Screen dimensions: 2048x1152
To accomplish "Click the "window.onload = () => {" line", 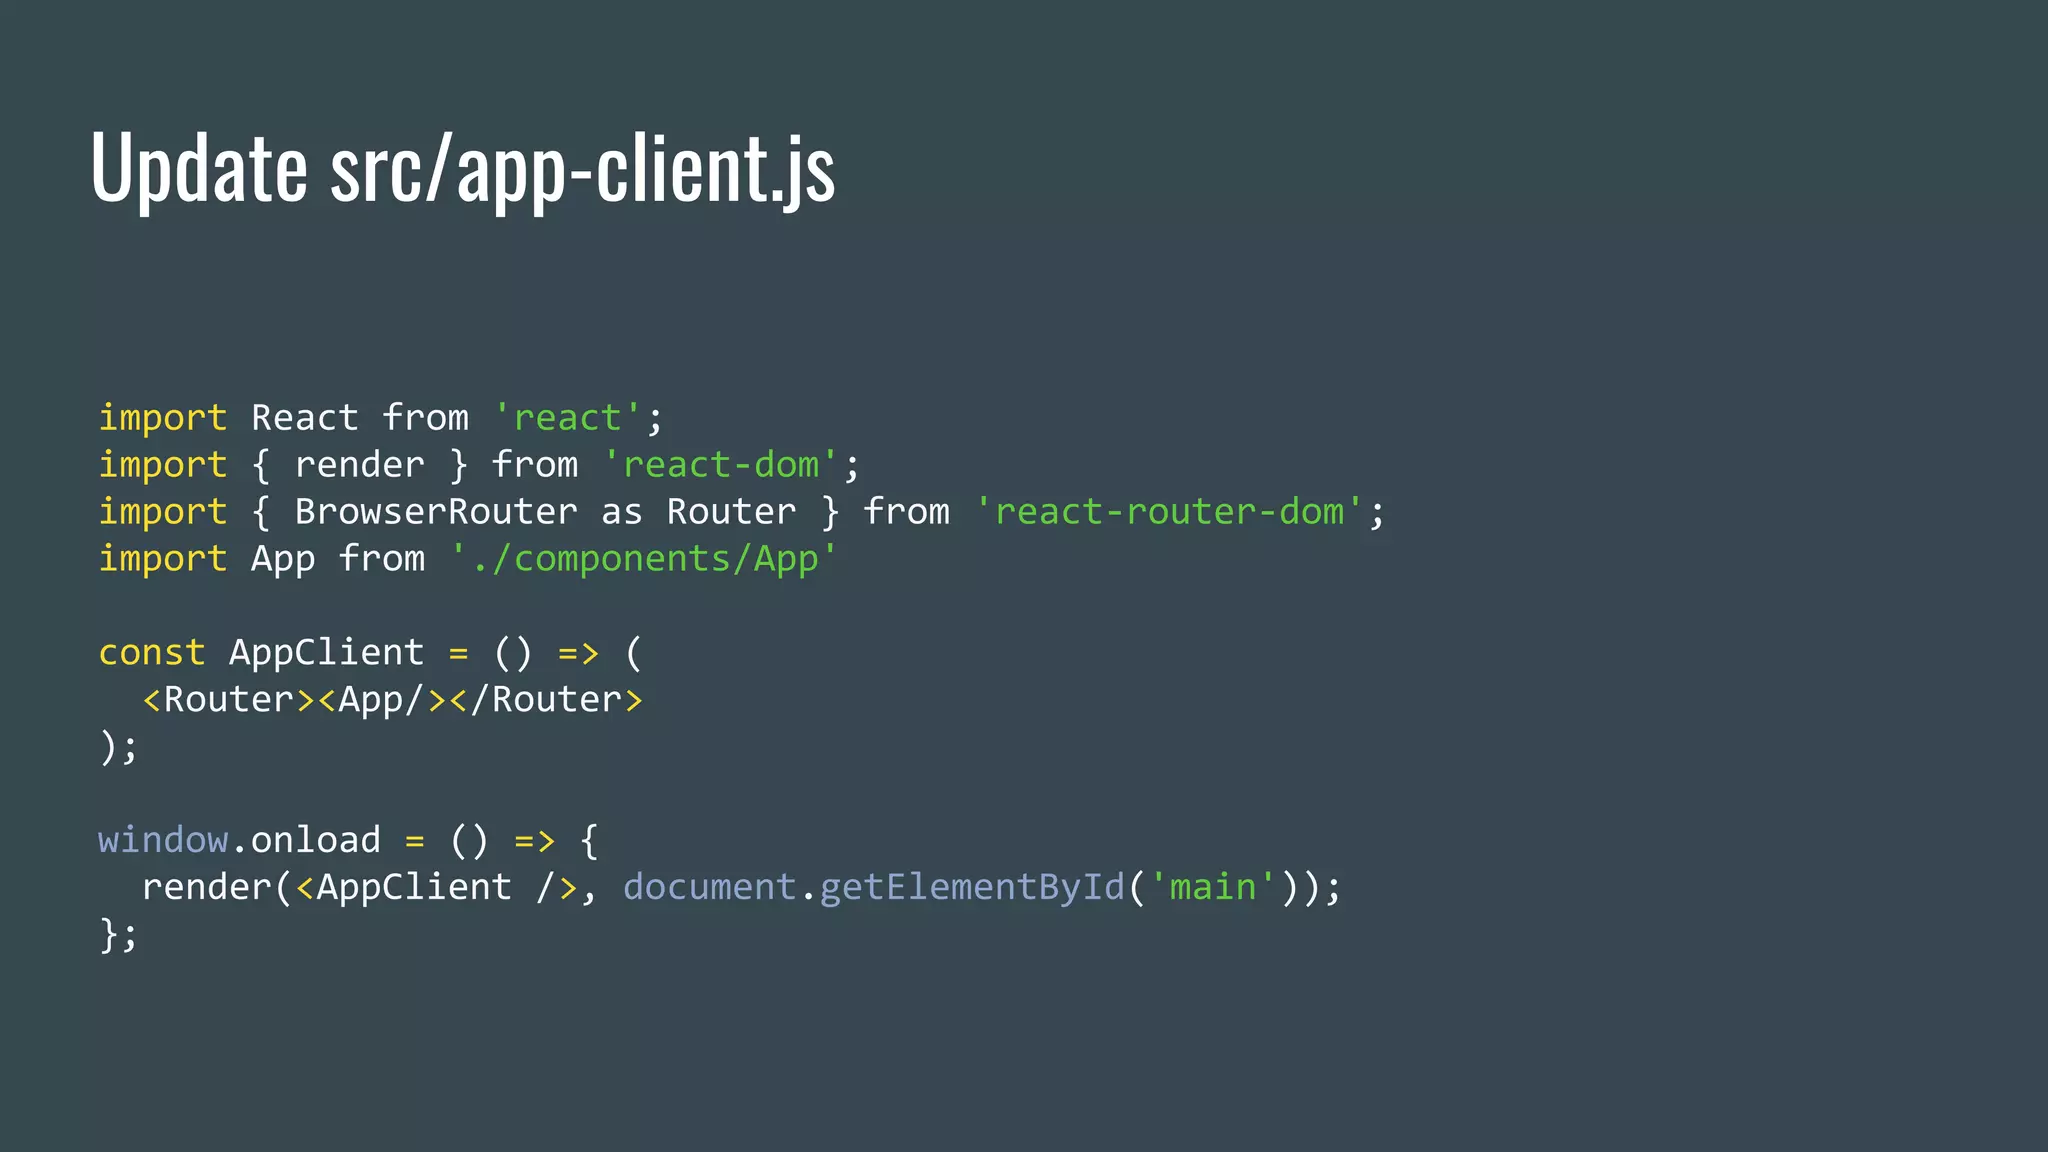I will coord(348,841).
